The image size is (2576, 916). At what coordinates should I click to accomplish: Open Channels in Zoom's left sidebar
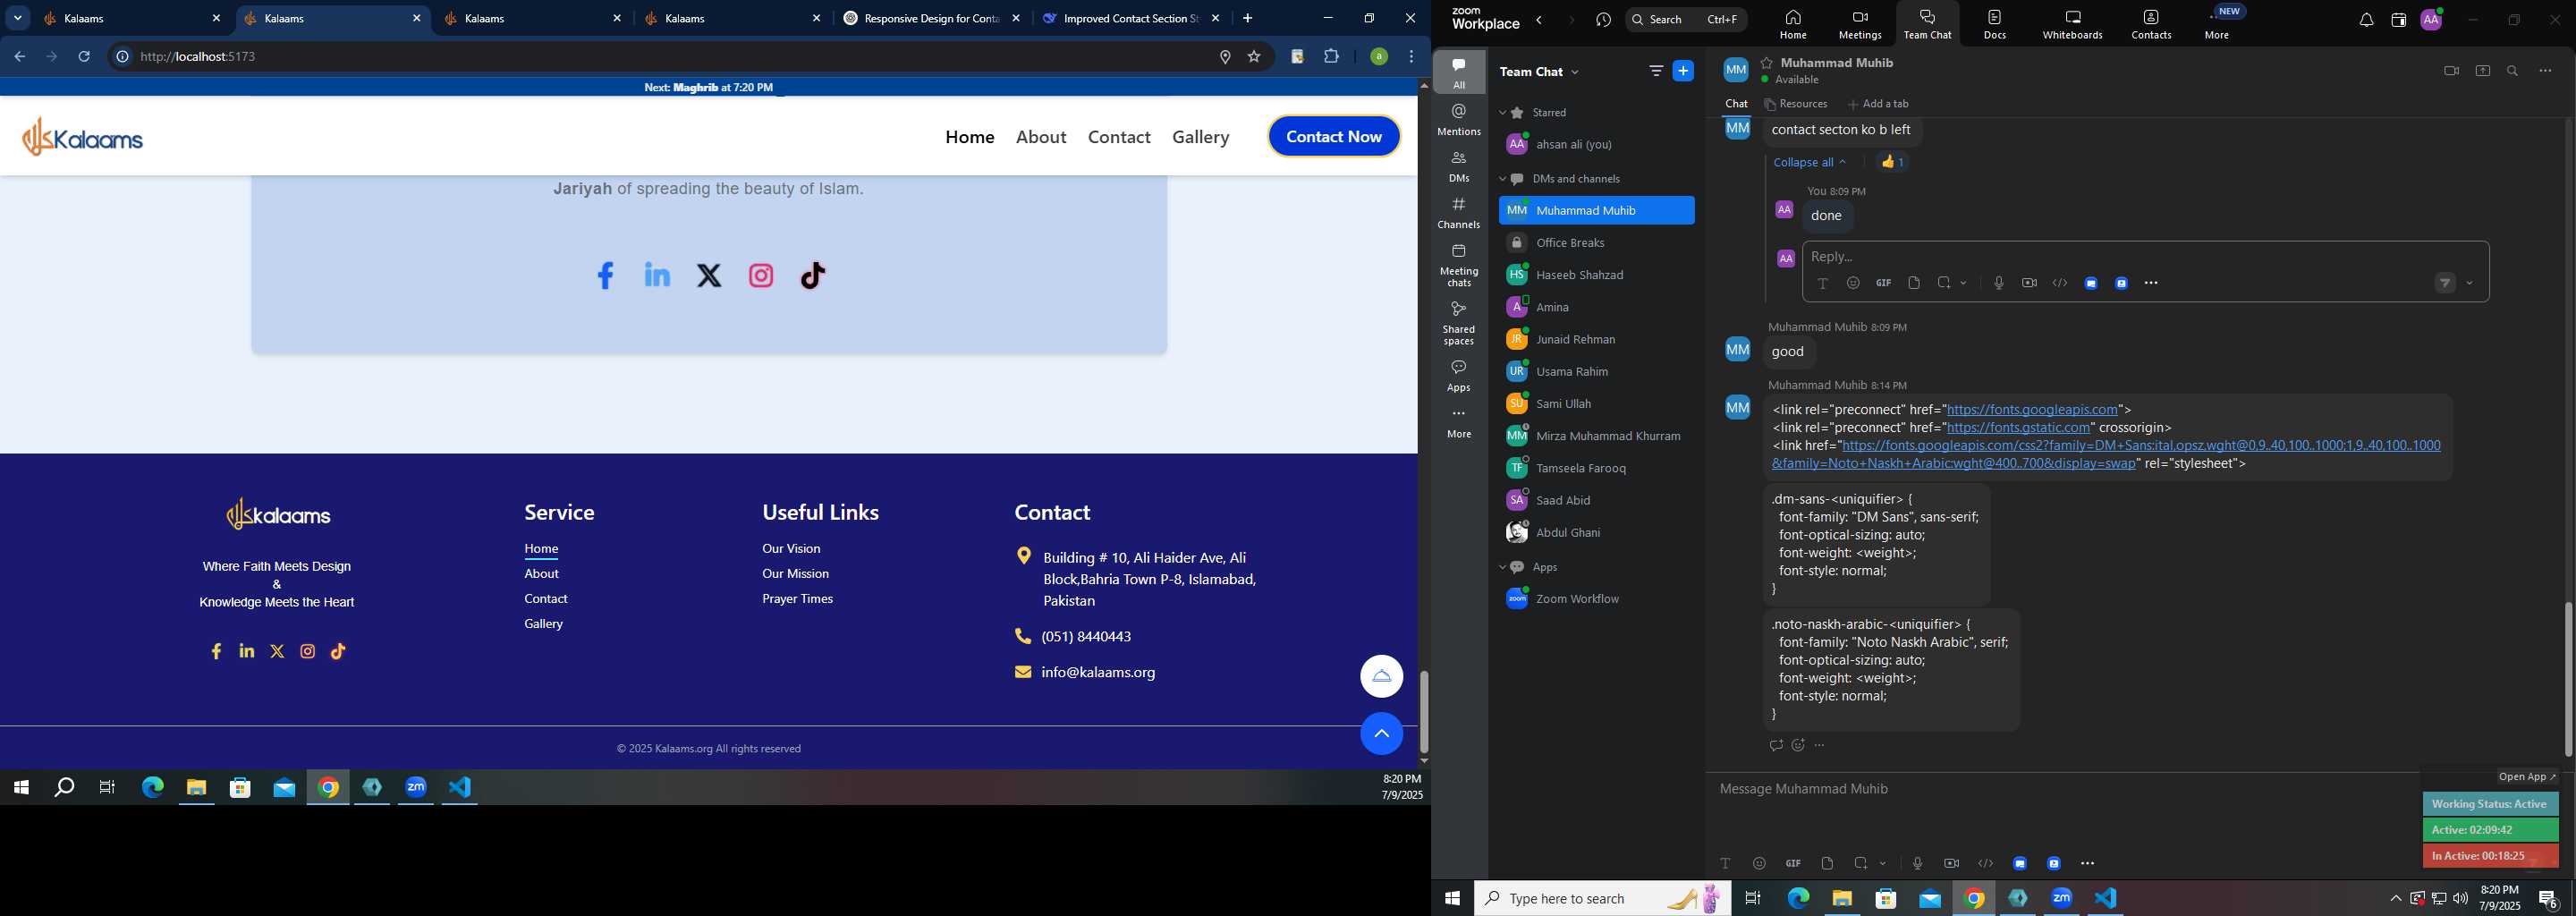(x=1459, y=213)
